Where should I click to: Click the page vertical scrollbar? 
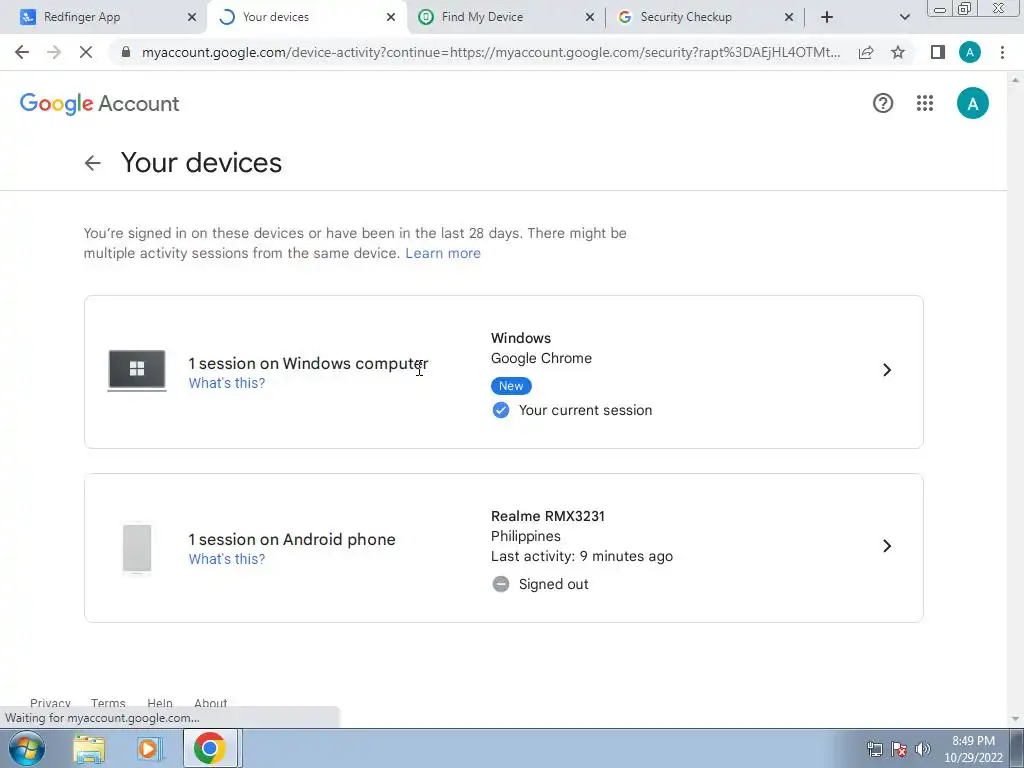click(1016, 398)
